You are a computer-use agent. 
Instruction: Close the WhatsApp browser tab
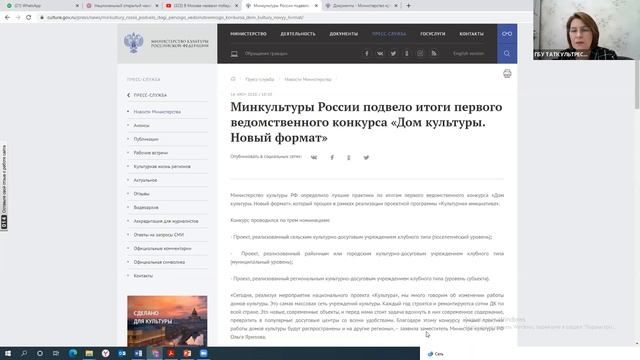coord(77,6)
